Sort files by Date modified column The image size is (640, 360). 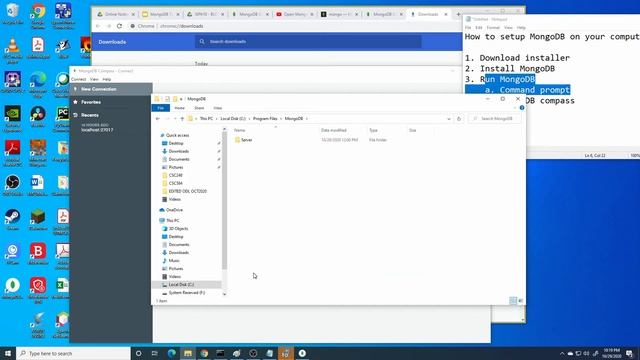333,130
